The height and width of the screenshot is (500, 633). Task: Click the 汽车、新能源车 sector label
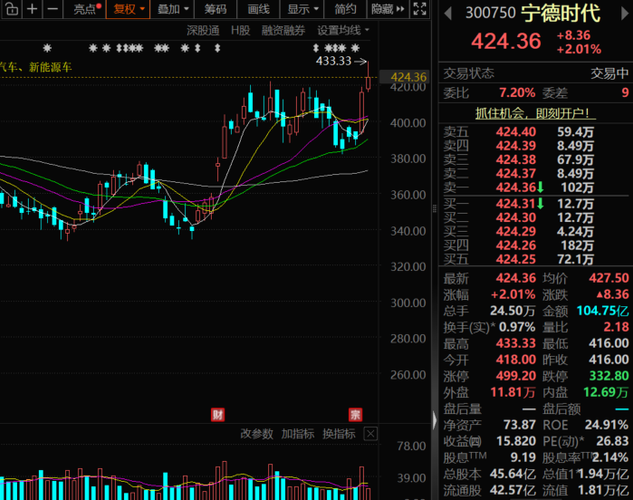click(x=36, y=67)
